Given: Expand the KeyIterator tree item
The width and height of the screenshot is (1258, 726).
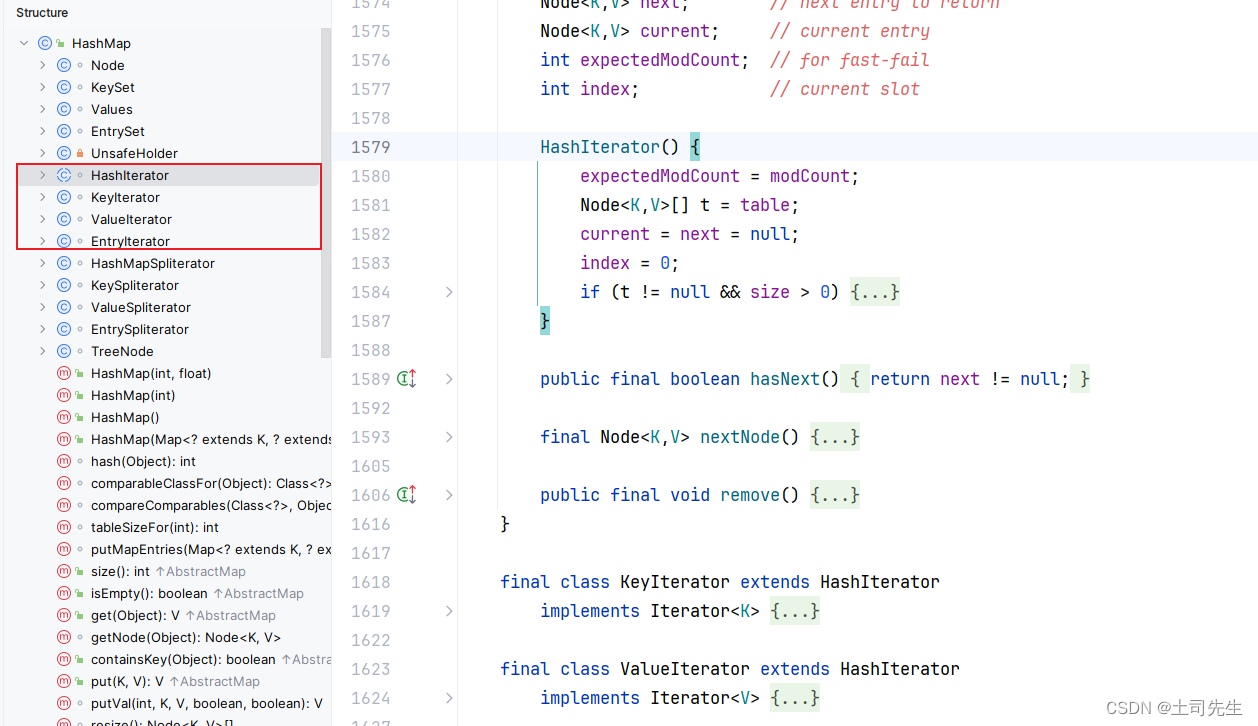Looking at the screenshot, I should (42, 197).
